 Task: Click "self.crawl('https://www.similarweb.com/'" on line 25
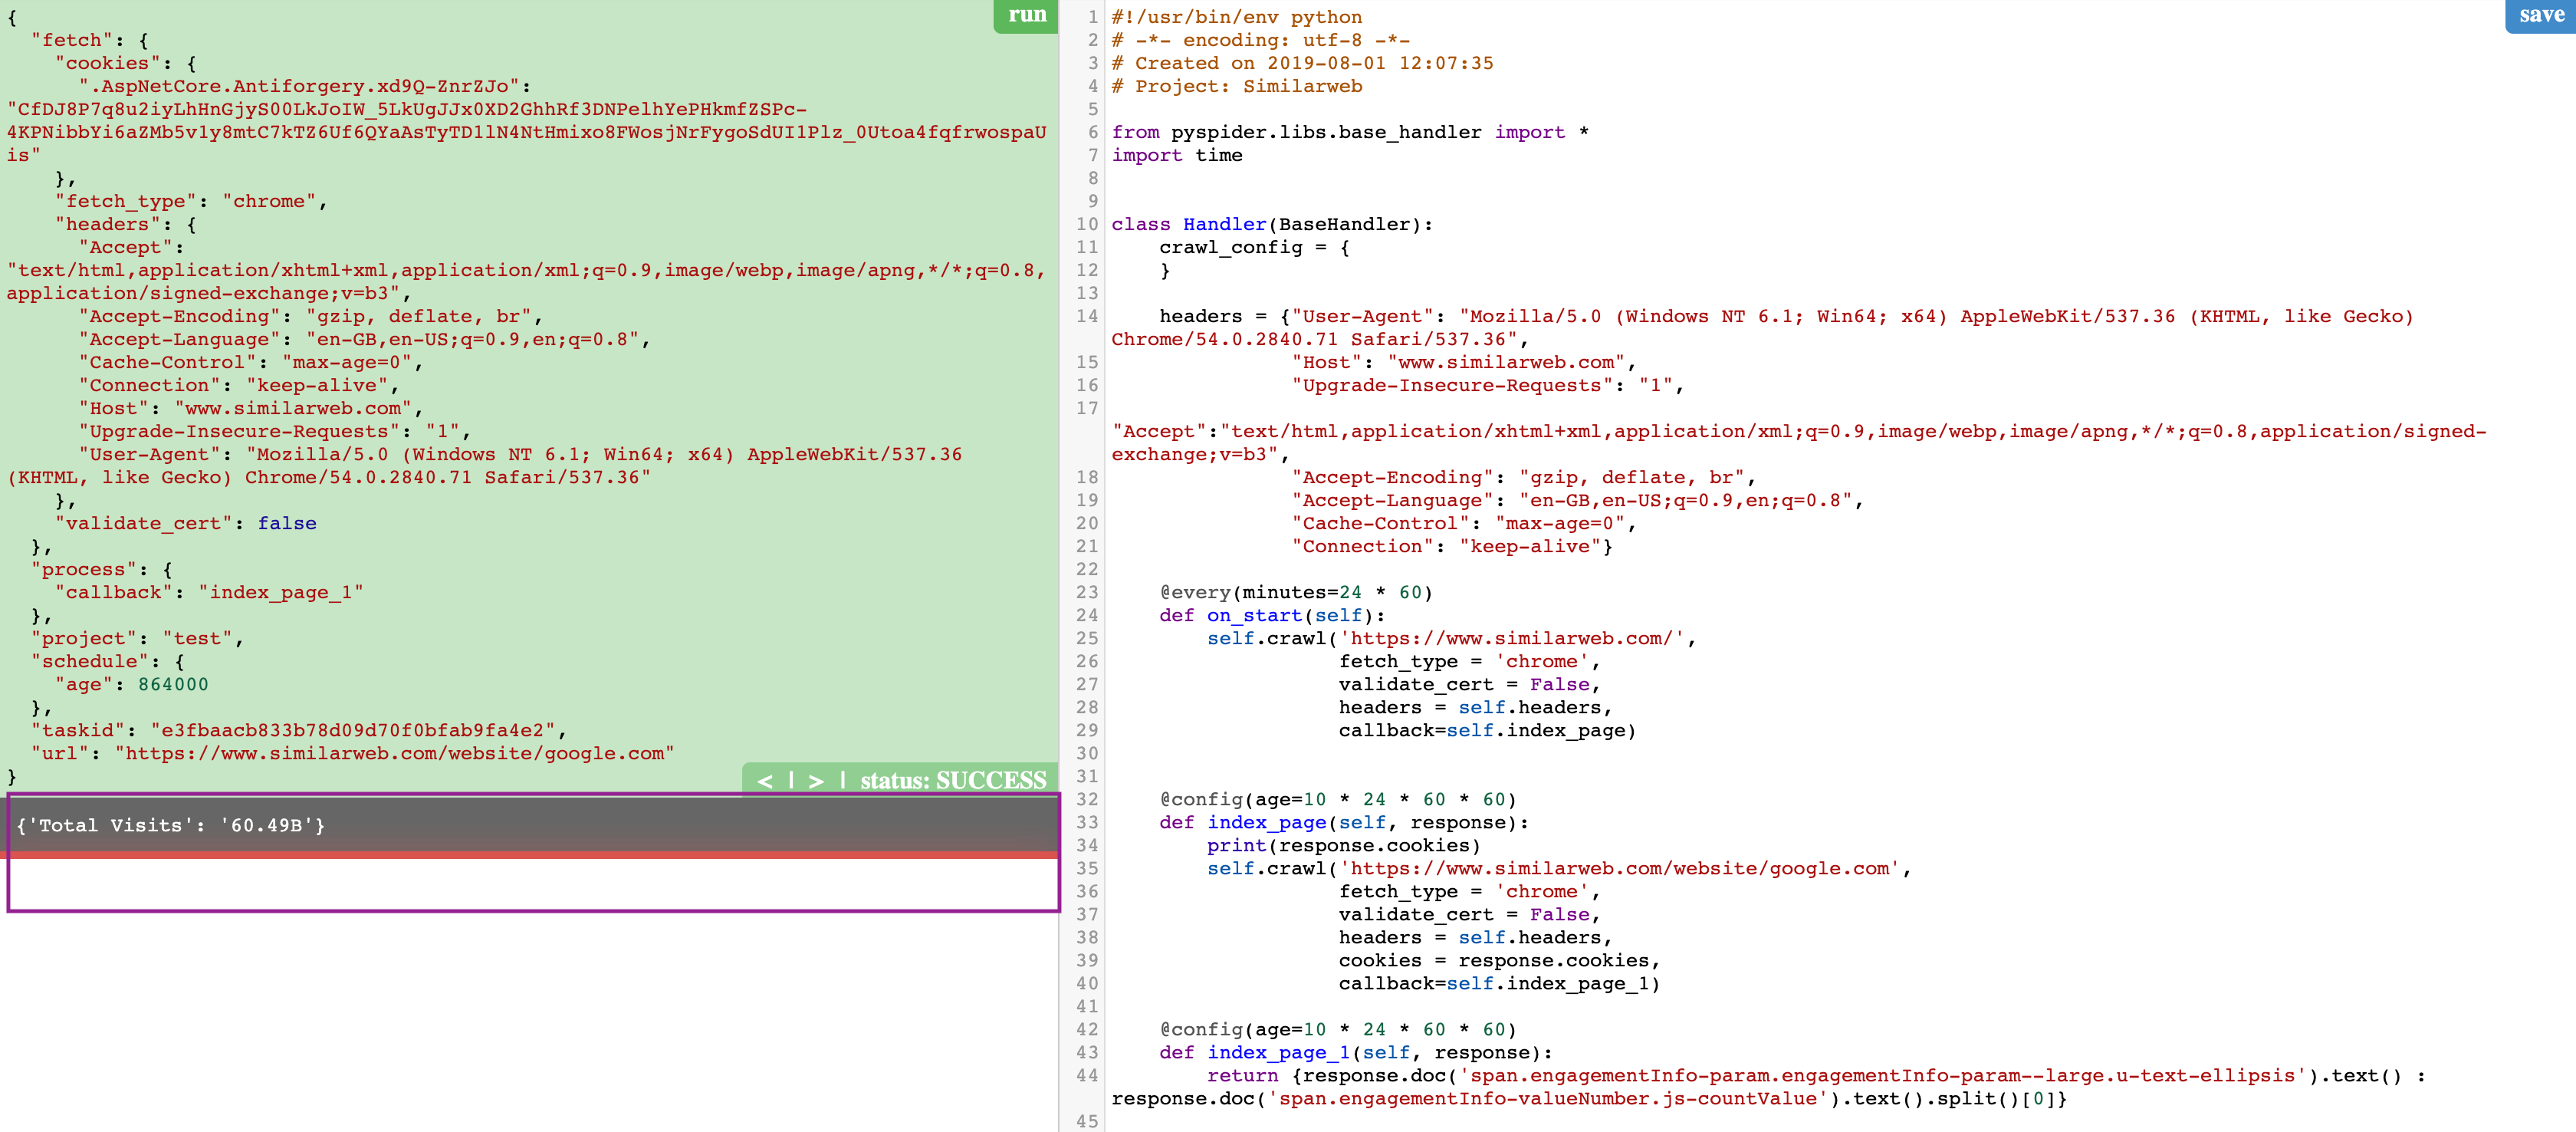[x=1451, y=638]
